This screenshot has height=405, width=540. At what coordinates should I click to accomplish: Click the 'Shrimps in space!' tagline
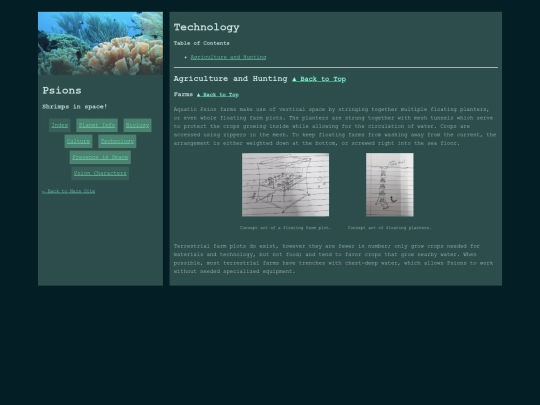pos(75,107)
